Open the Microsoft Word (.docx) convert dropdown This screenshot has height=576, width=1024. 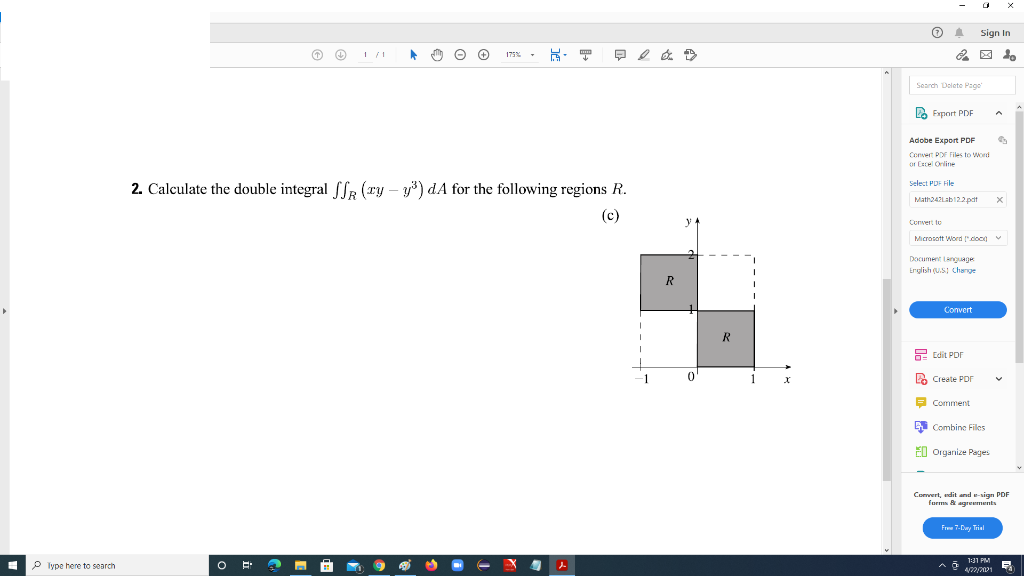click(957, 238)
